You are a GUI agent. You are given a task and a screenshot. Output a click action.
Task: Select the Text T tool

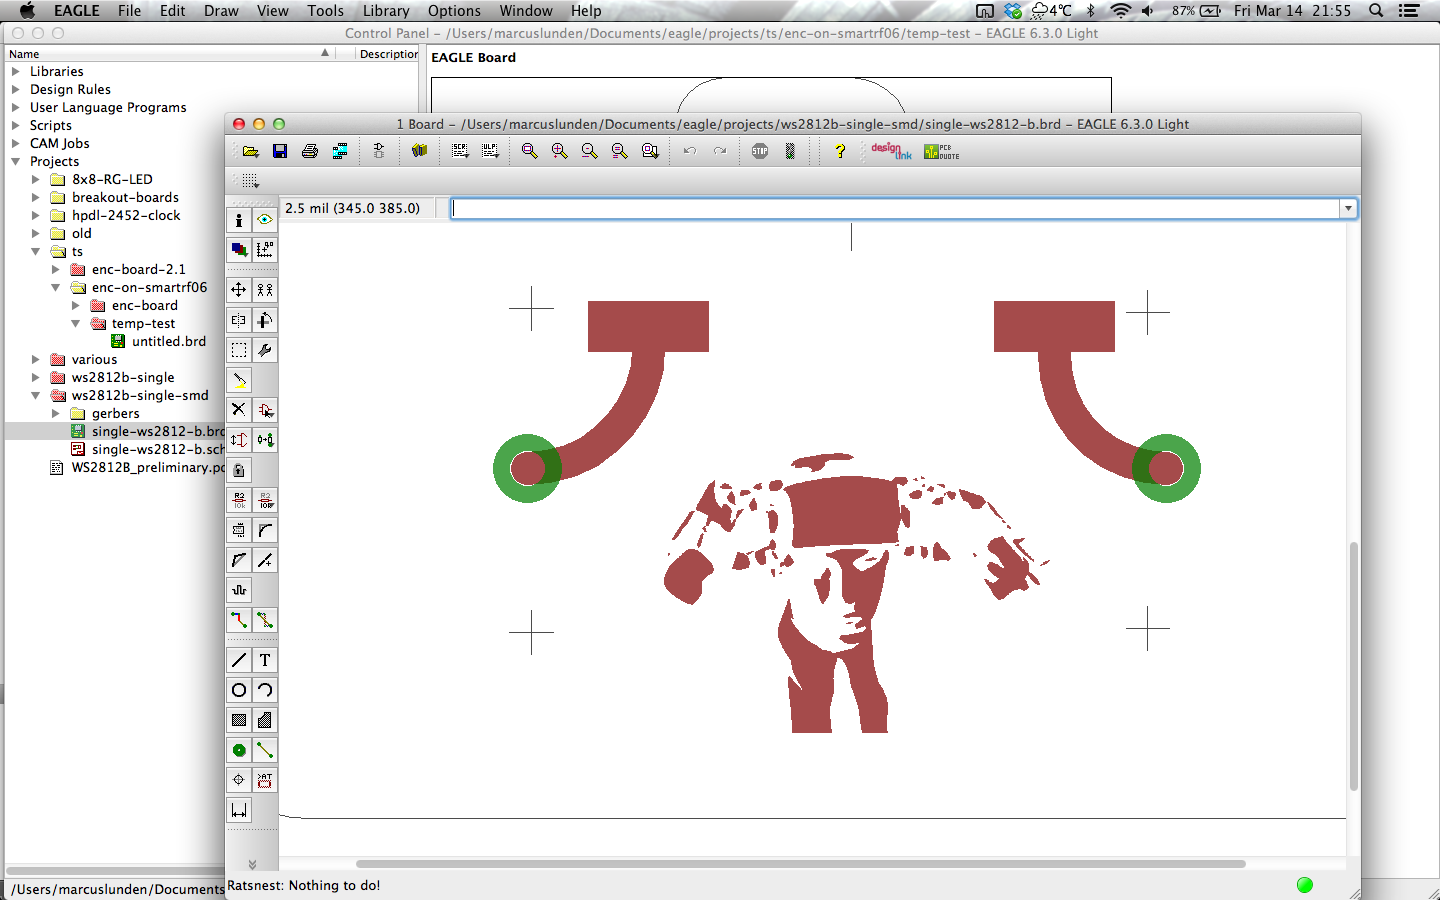[x=265, y=660]
